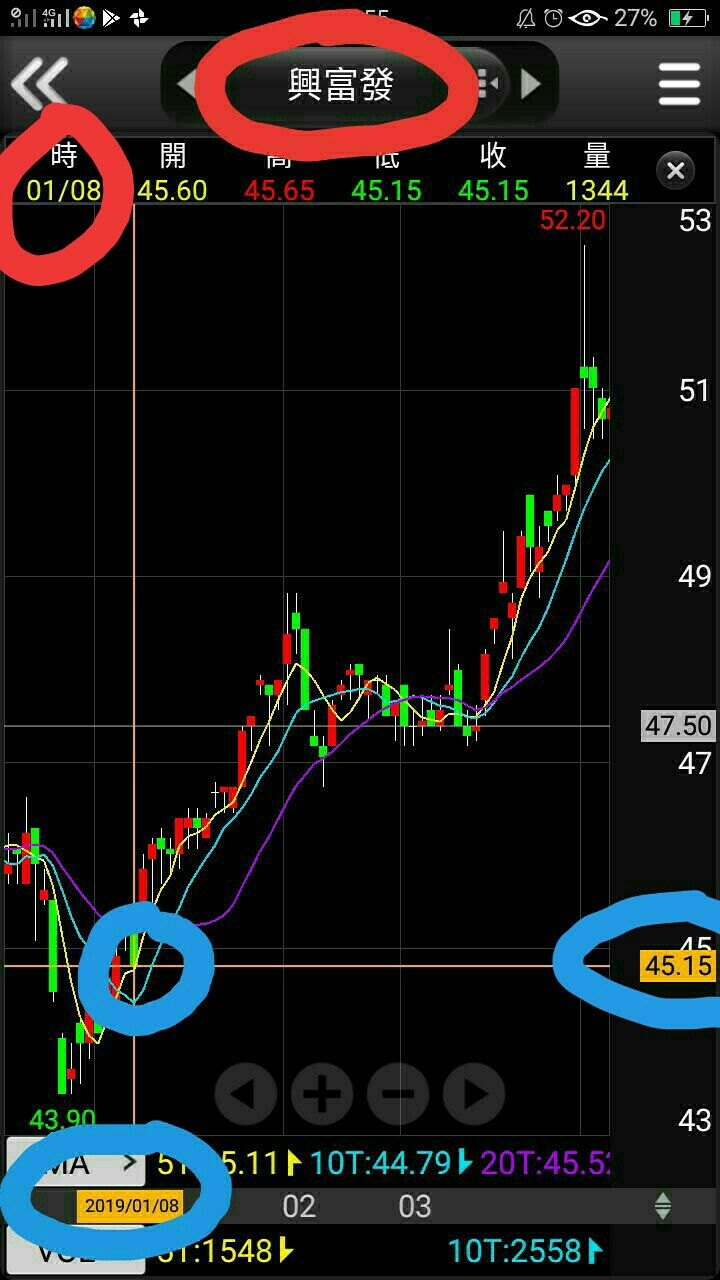Open the VOL indicator selector
The height and width of the screenshot is (1280, 720).
(x=76, y=1250)
